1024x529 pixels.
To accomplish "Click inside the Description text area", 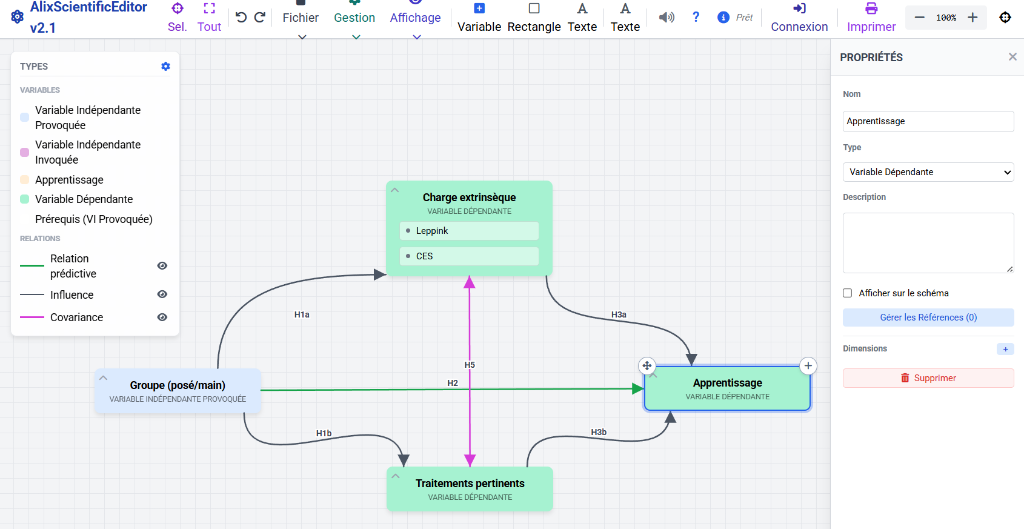I will tap(928, 242).
